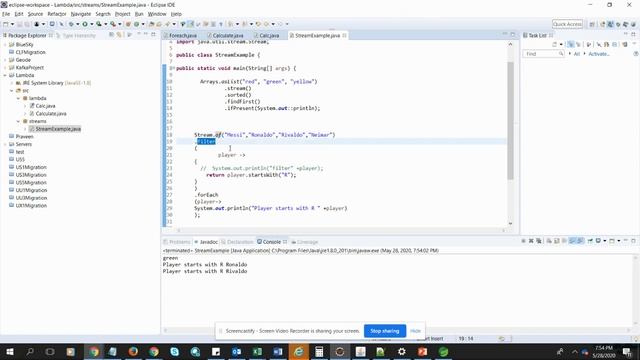Toggle Word Wrap in Console toolbar

(x=564, y=241)
